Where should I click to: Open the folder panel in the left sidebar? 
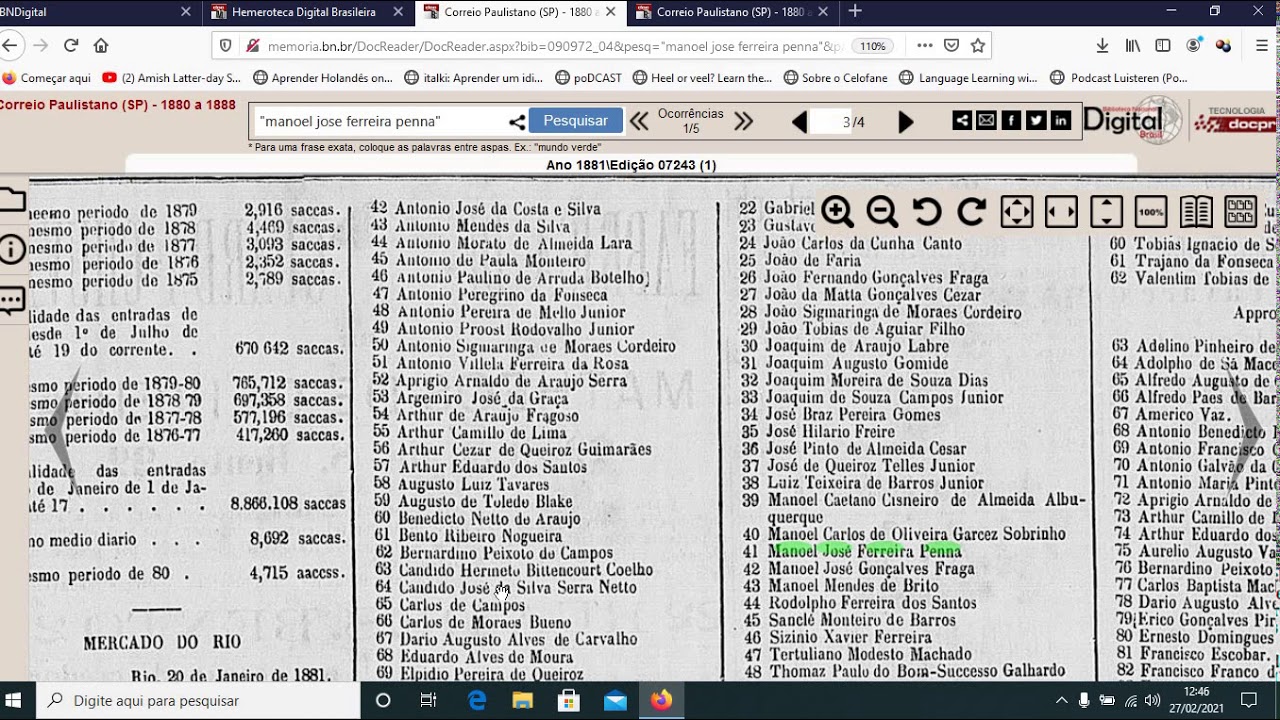(12, 200)
